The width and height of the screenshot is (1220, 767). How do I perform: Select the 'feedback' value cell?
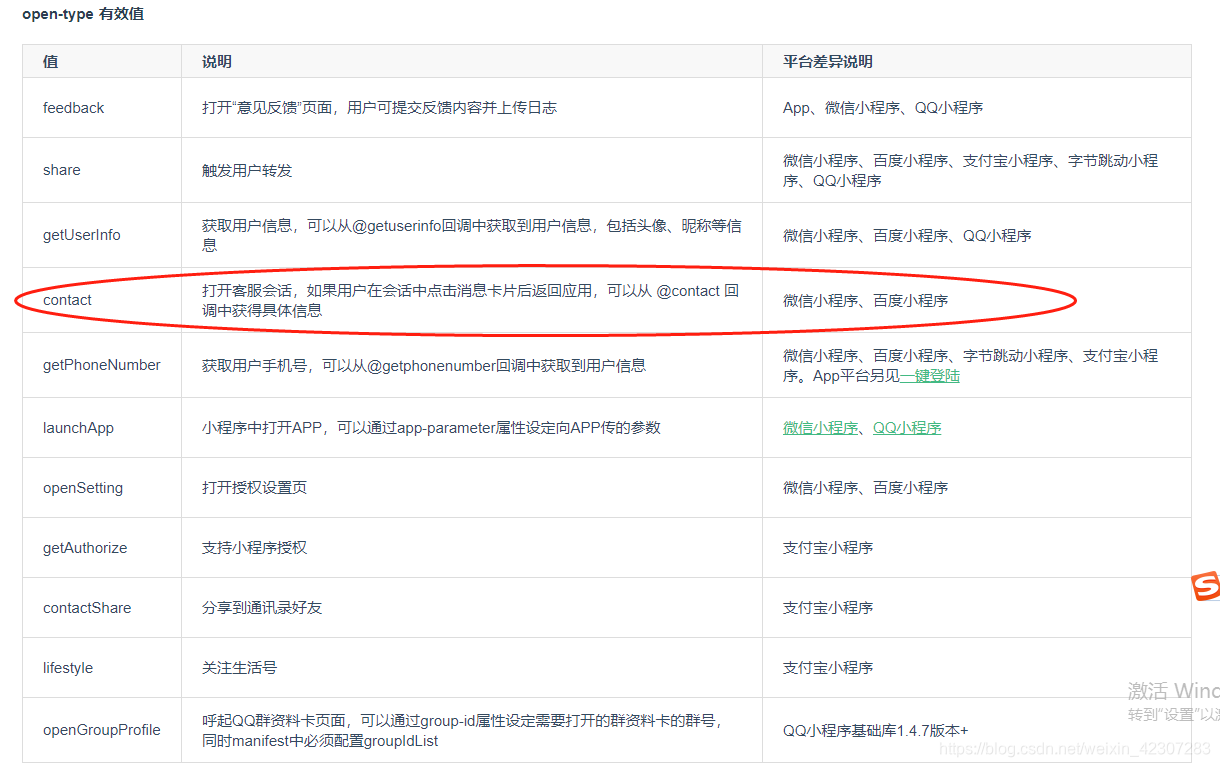click(102, 108)
